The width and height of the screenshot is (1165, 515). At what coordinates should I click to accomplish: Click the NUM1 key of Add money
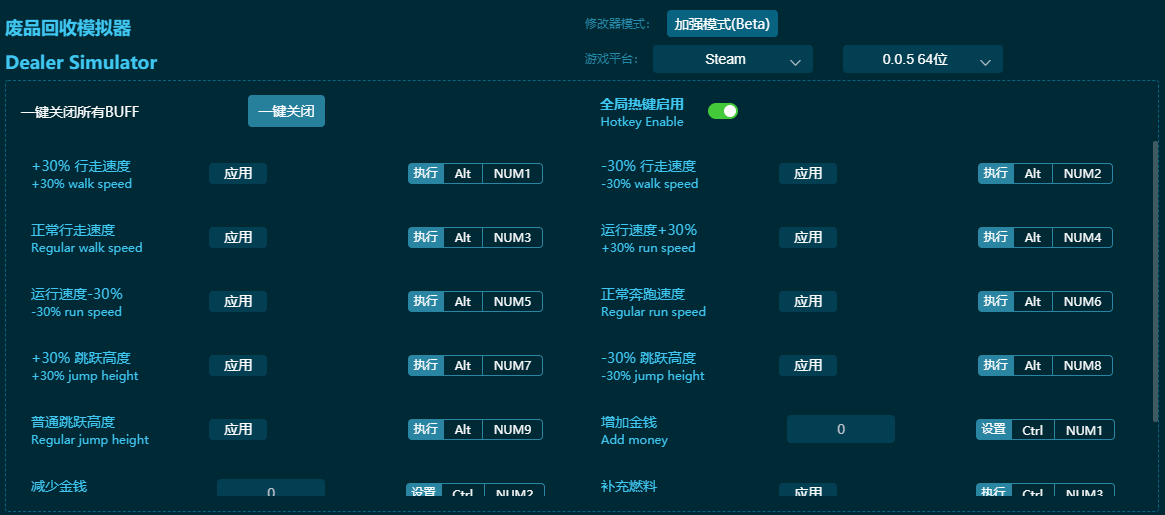1084,430
